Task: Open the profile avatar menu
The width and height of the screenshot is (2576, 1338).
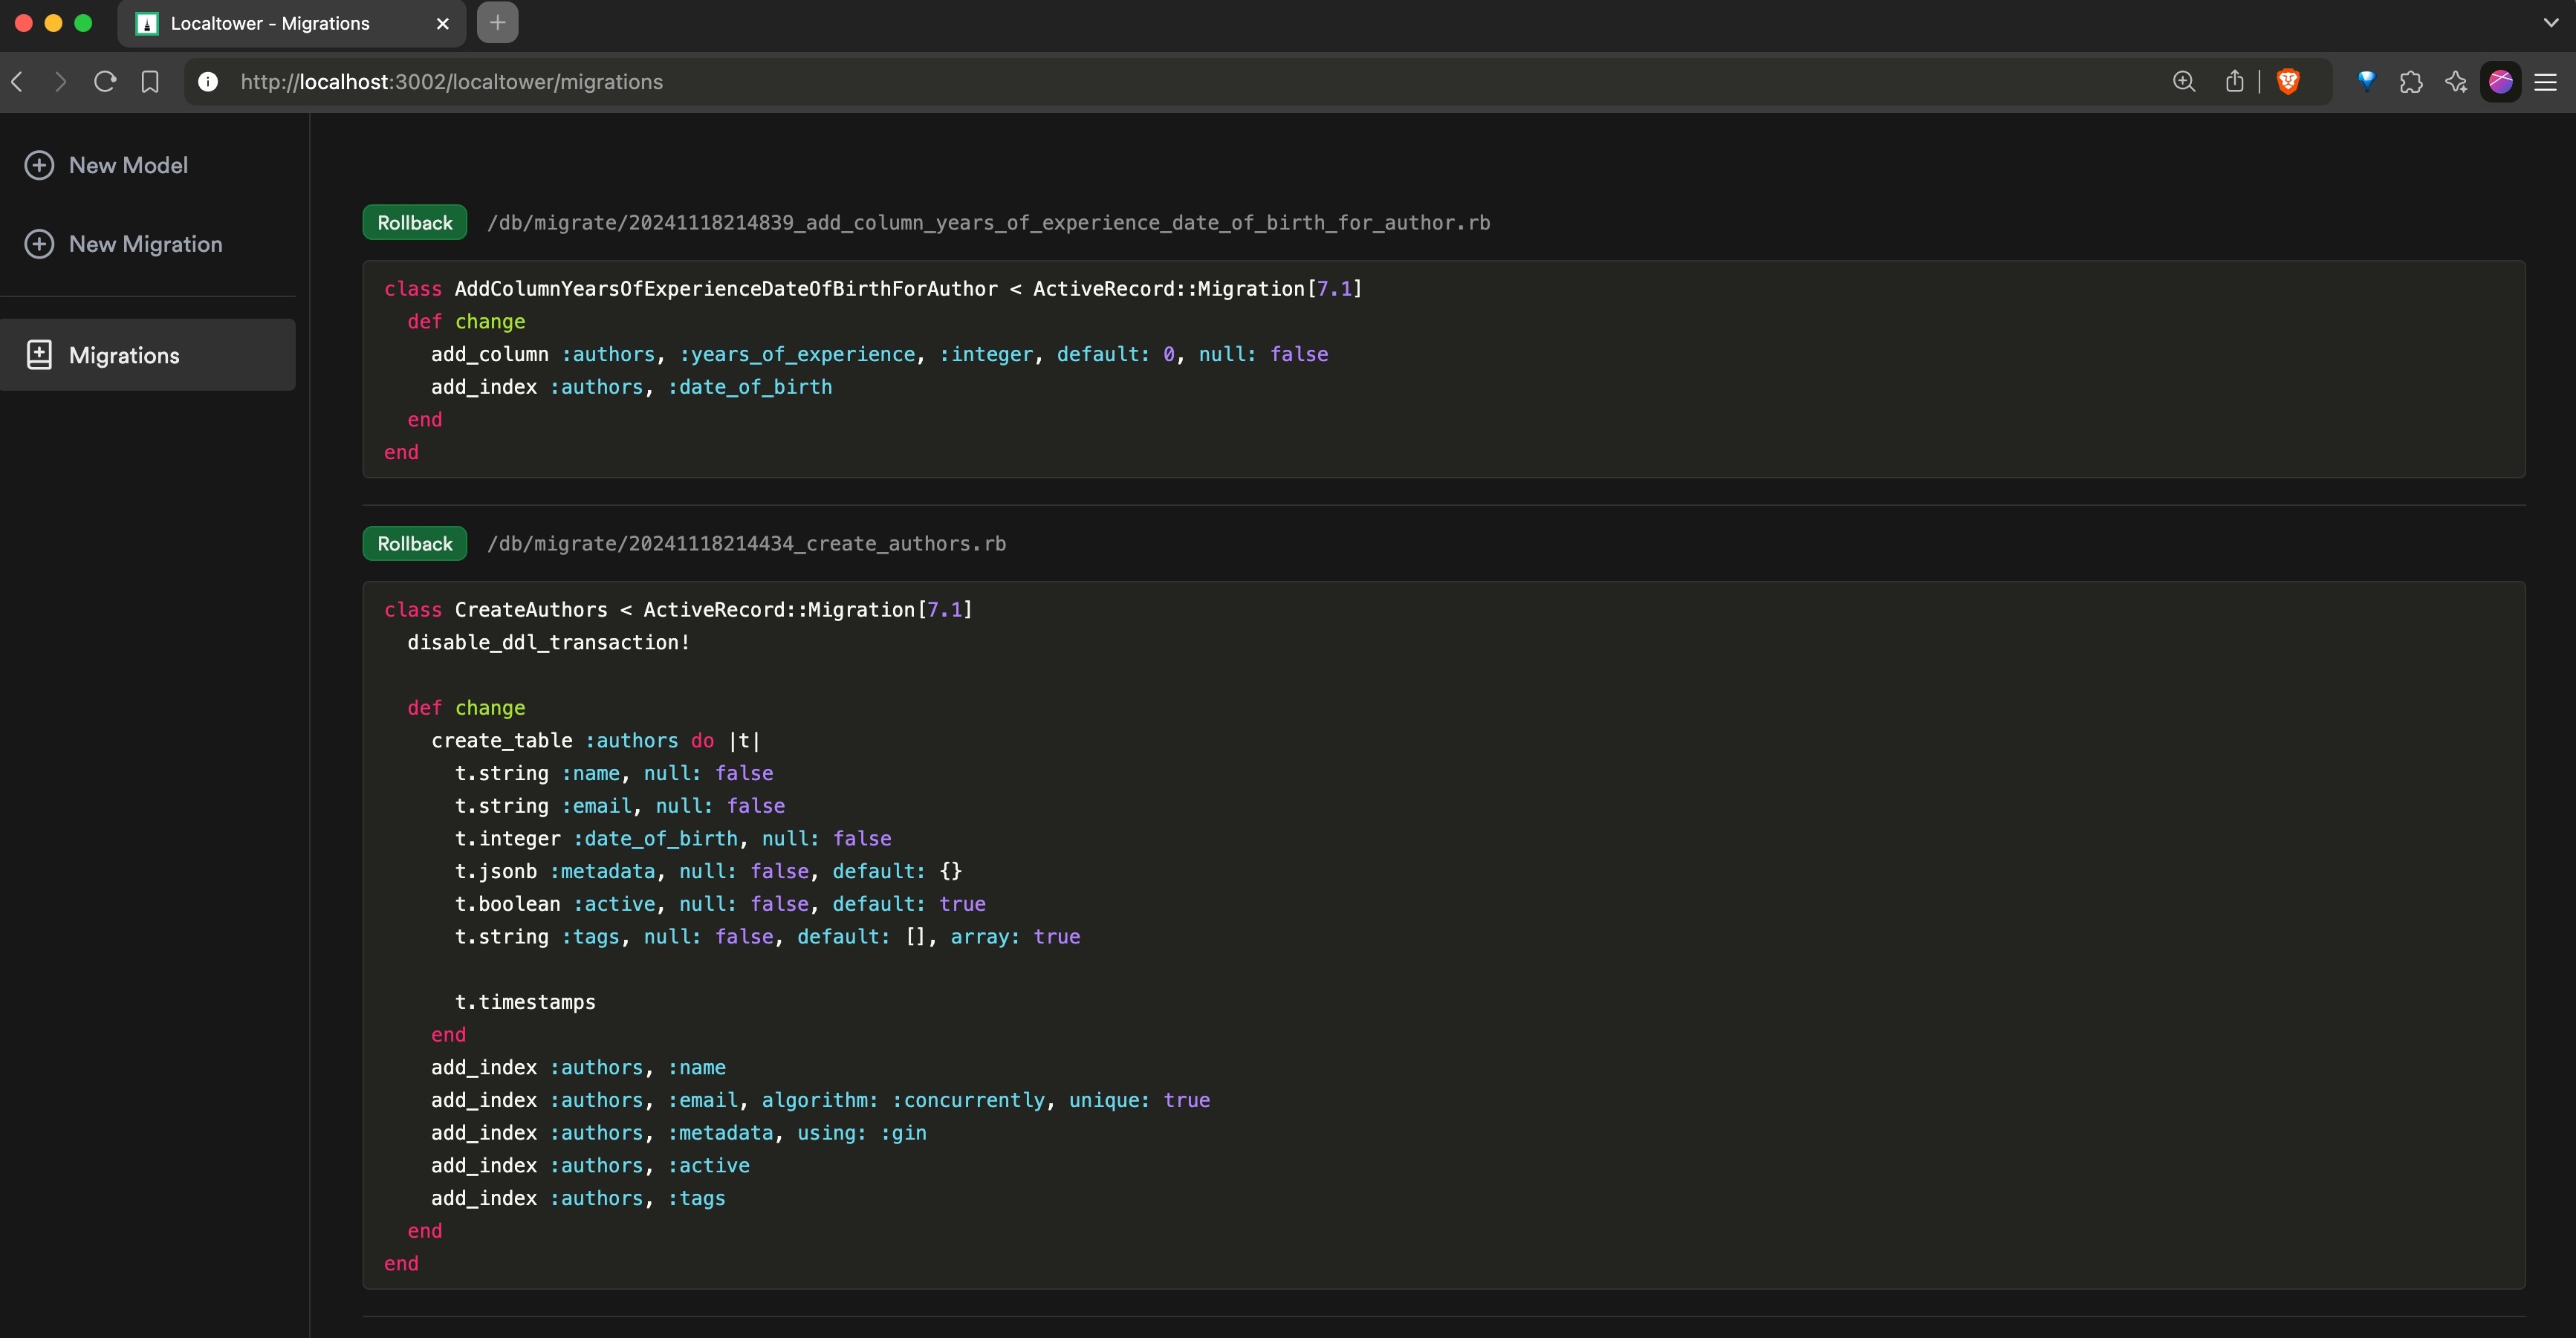Action: (x=2500, y=82)
